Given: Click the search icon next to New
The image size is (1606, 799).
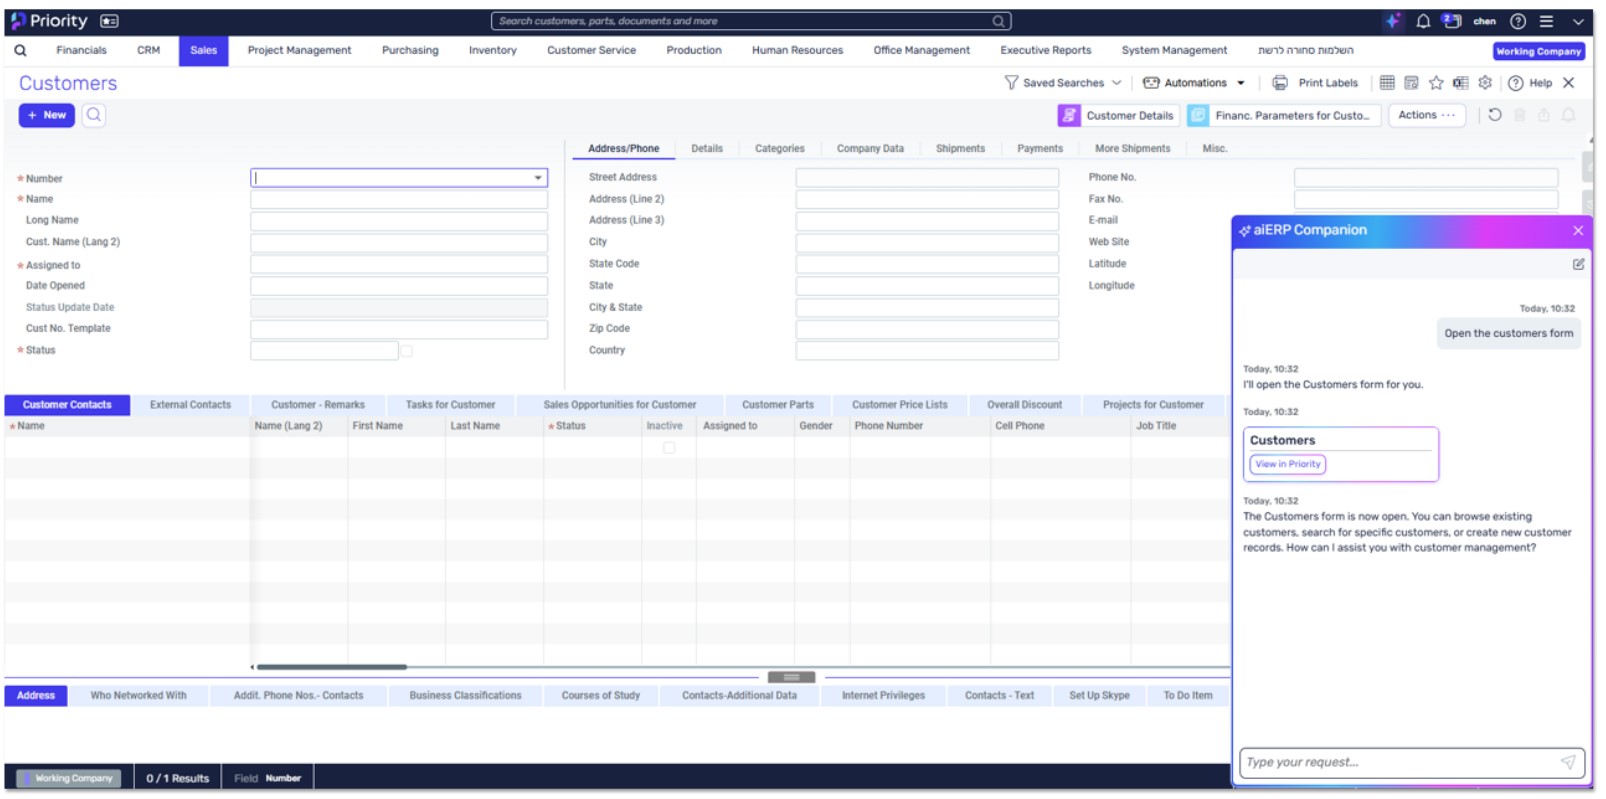Looking at the screenshot, I should coord(94,115).
